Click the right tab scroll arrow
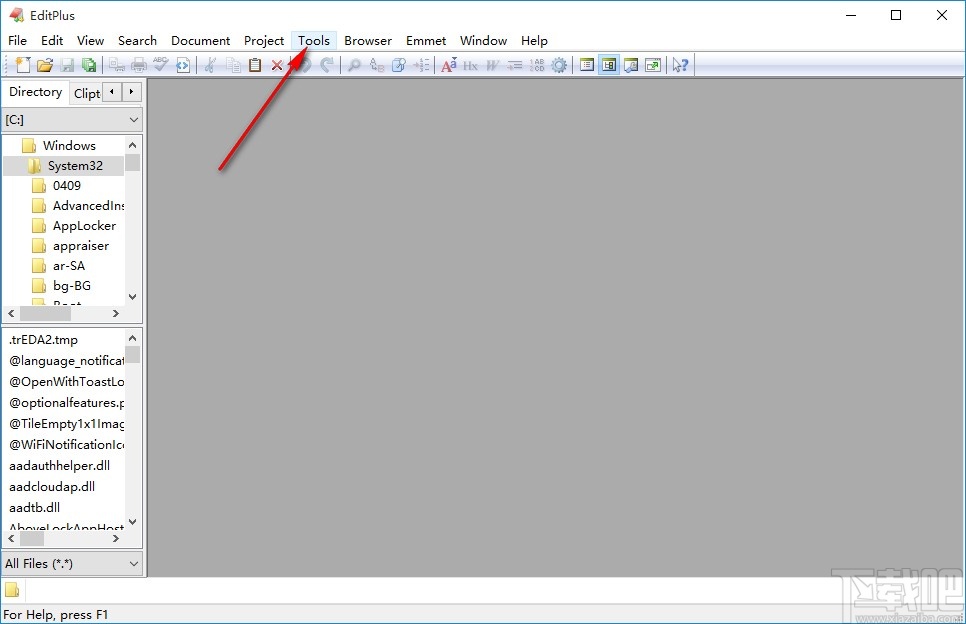The image size is (966, 624). point(131,92)
